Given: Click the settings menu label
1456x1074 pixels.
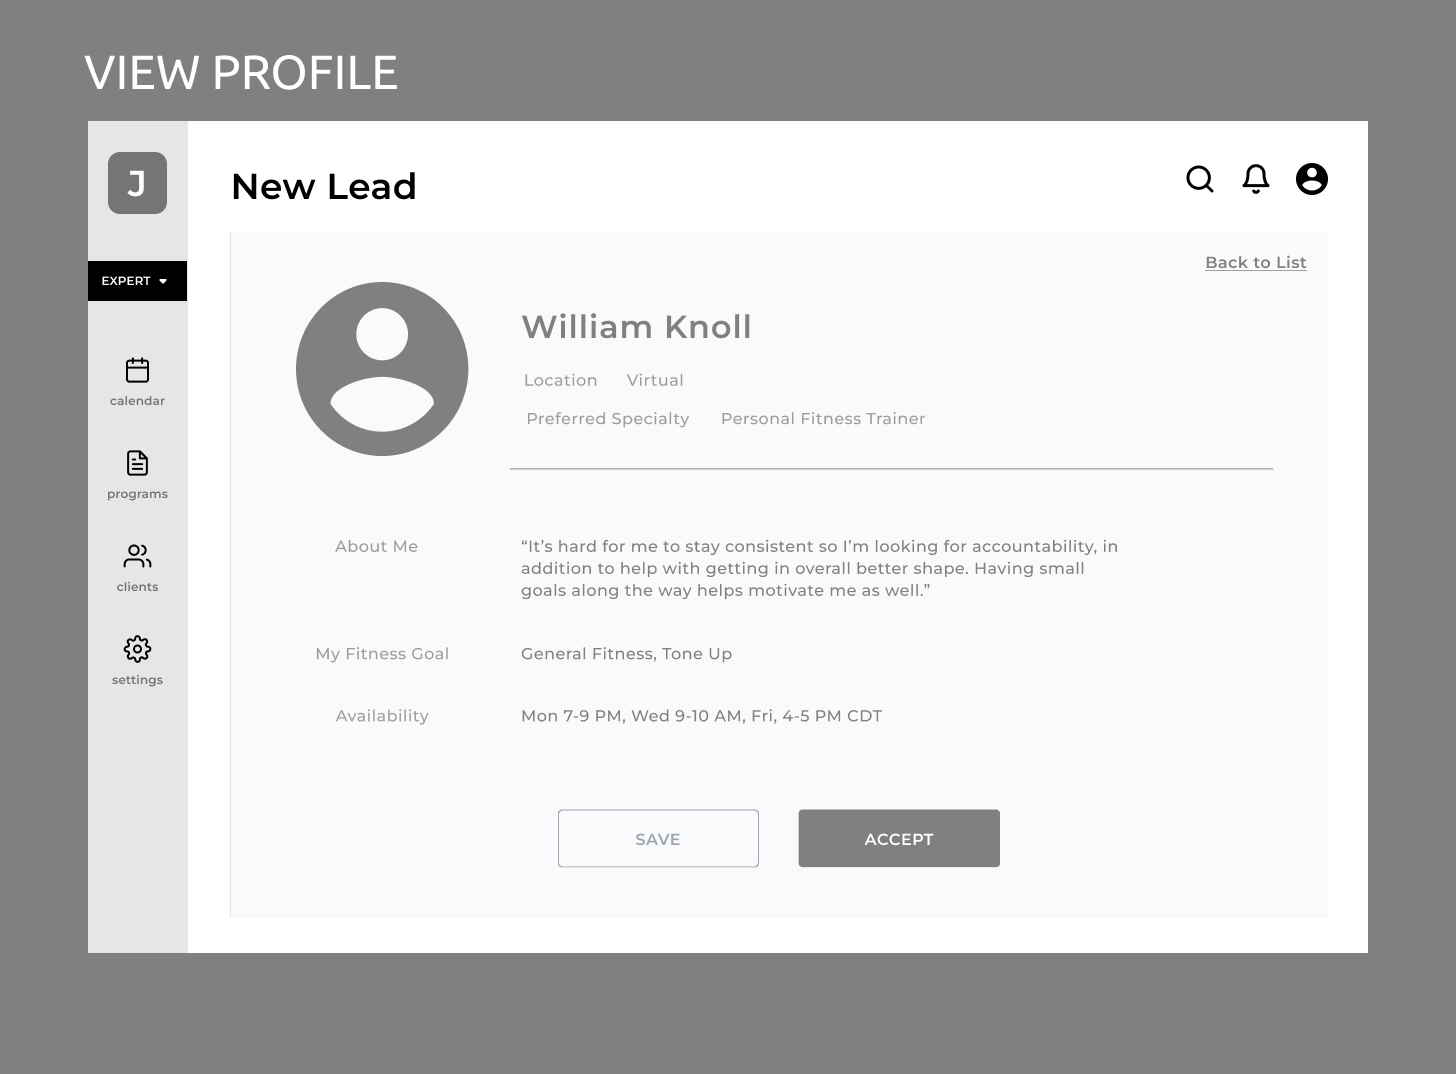Looking at the screenshot, I should point(137,680).
